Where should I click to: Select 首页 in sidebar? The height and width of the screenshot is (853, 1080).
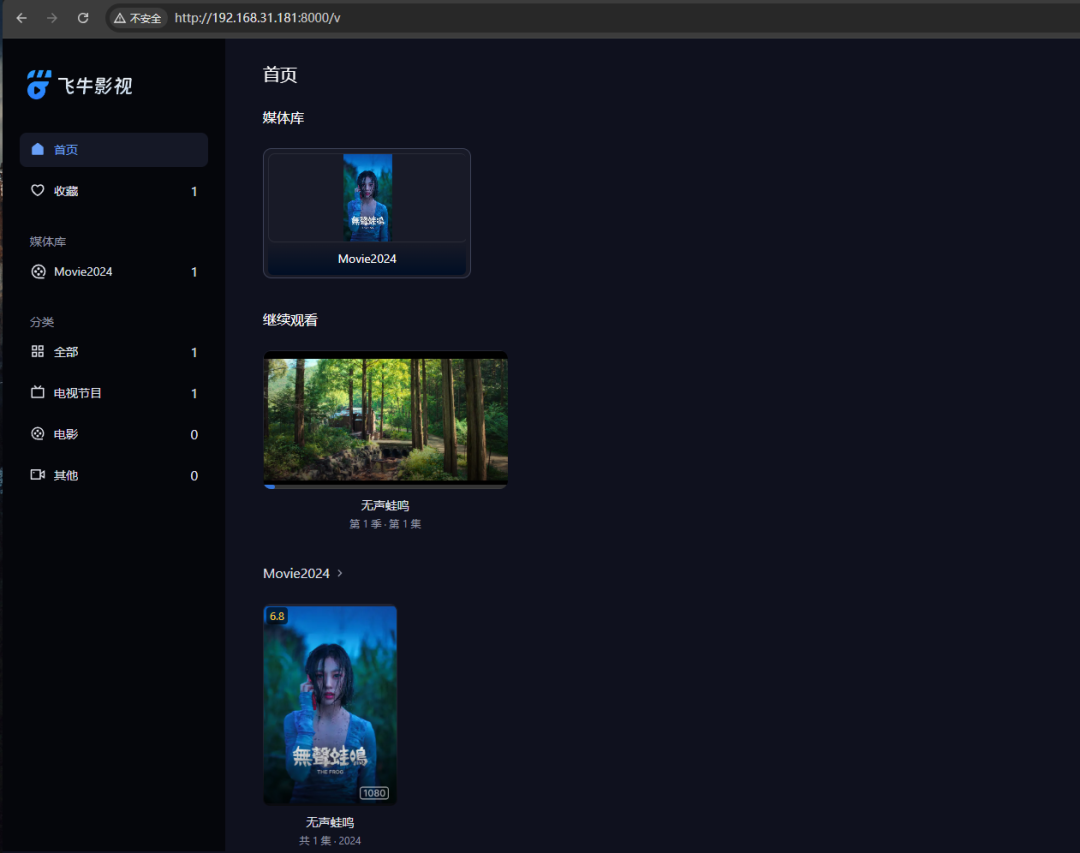coord(114,150)
